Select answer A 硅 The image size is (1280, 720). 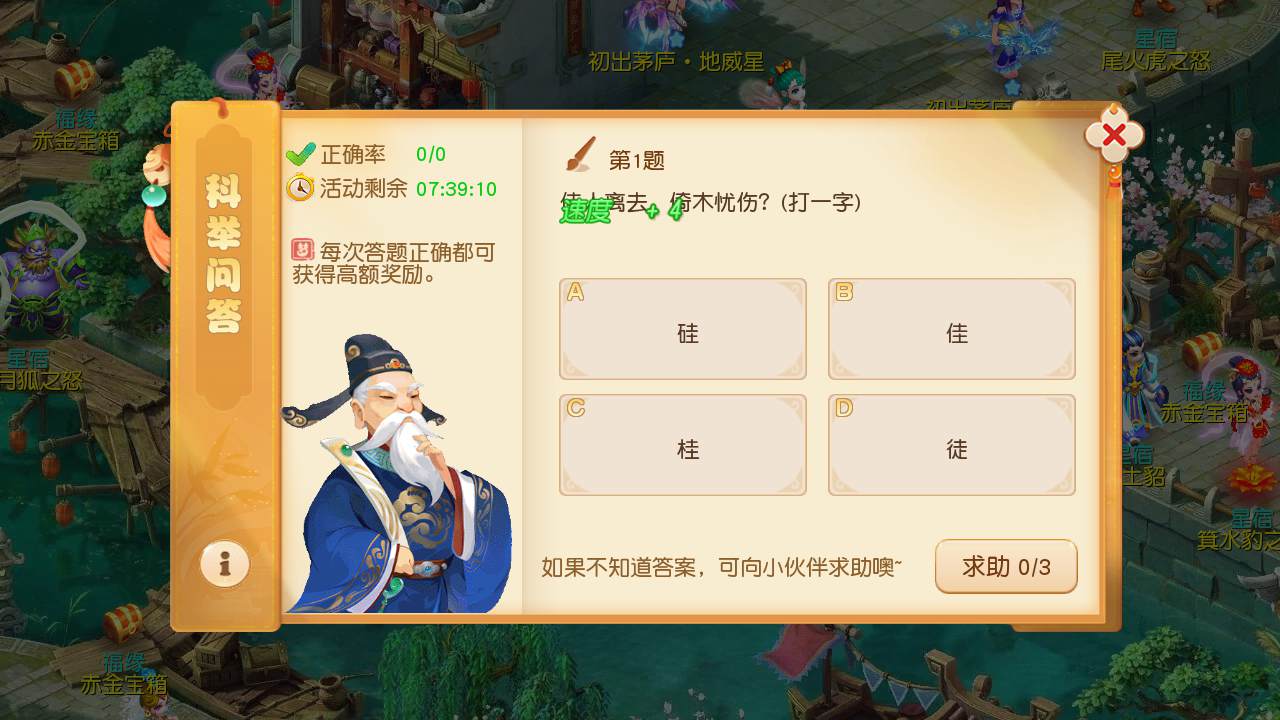tap(683, 329)
